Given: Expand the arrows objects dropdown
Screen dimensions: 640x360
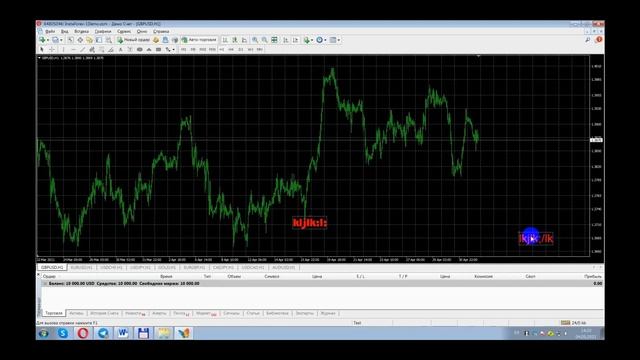Looking at the screenshot, I should pos(173,49).
